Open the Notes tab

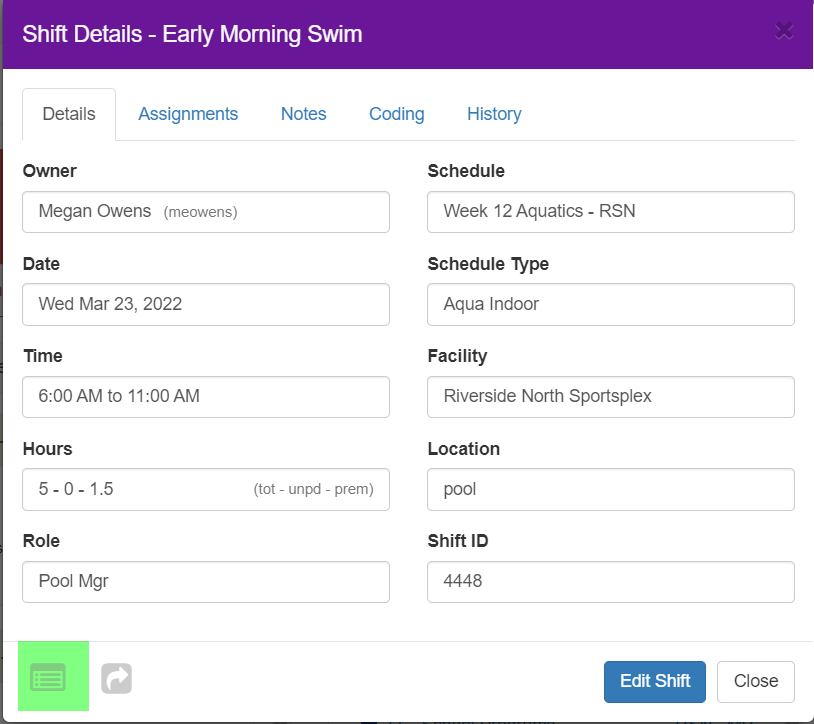click(304, 114)
